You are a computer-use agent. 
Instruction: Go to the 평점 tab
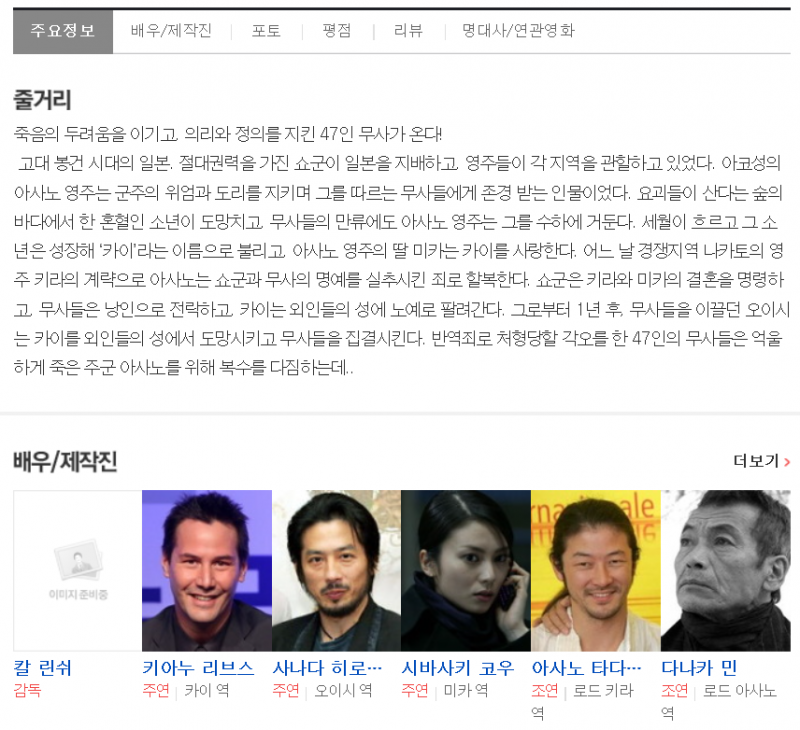click(x=337, y=31)
